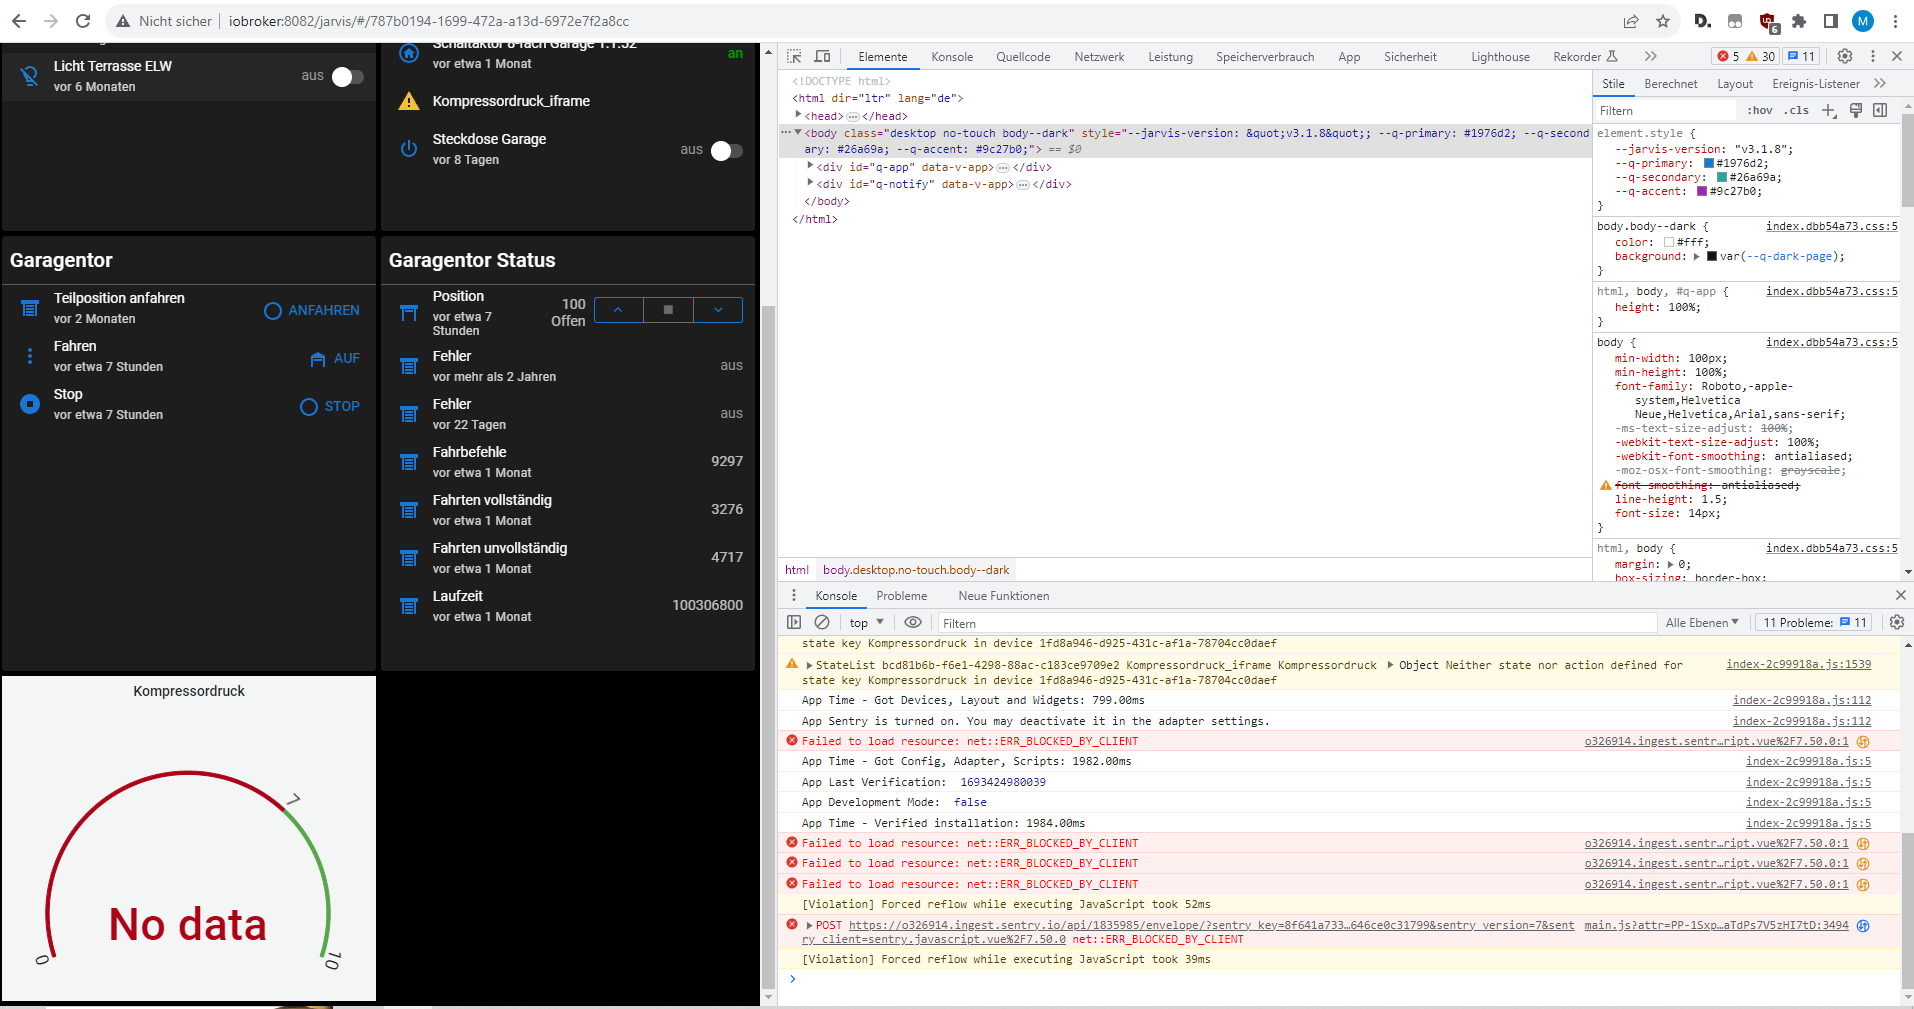Select the Berechnet styles tab
Image resolution: width=1914 pixels, height=1009 pixels.
[x=1671, y=84]
